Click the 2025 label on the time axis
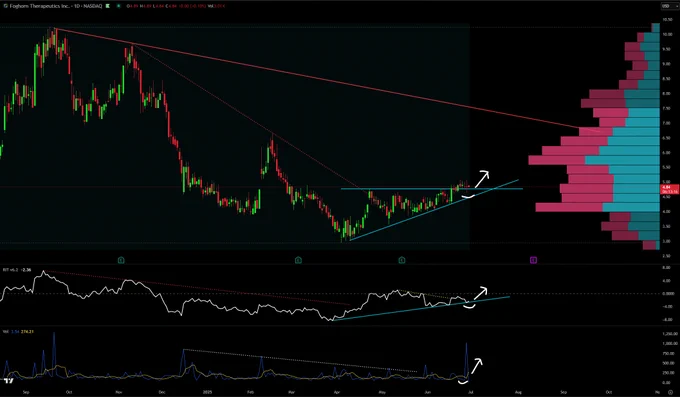680x397 pixels. pos(208,392)
